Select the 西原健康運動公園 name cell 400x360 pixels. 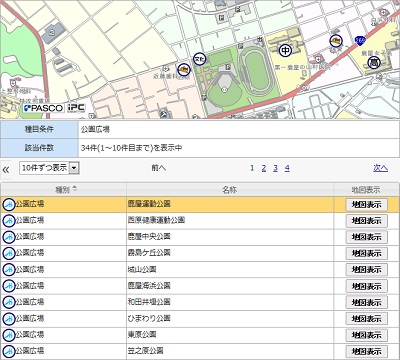(230, 221)
